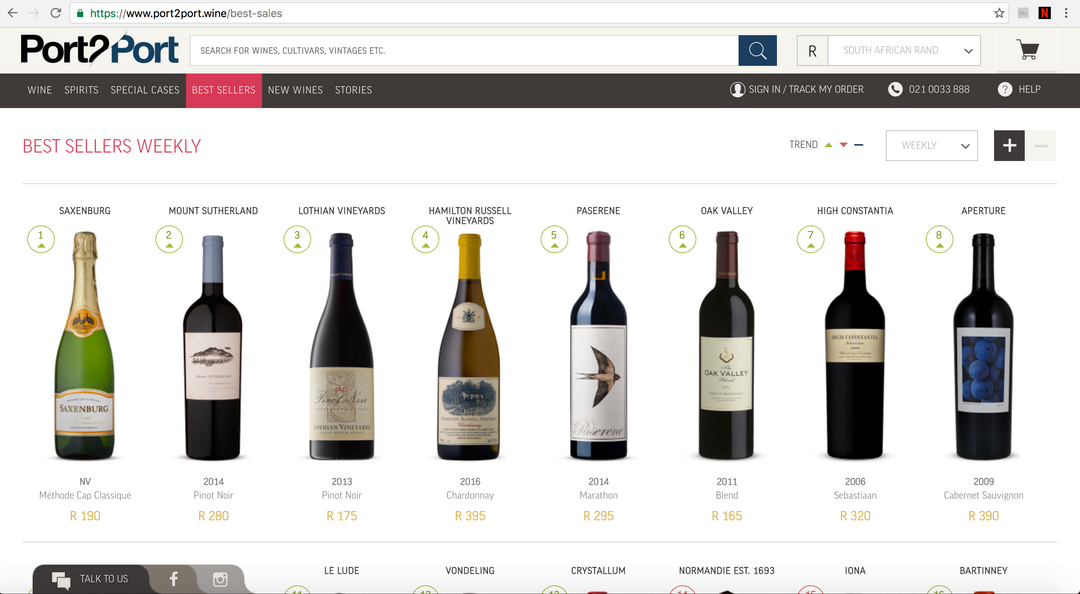
Task: Click the phone icon beside 021 0033 888
Action: [x=895, y=90]
